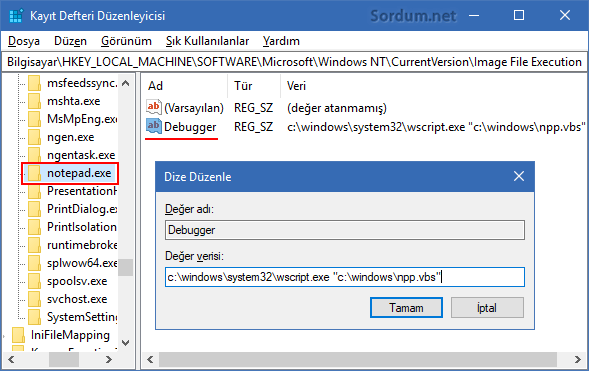Sort by the Veri column header
This screenshot has width=589, height=371.
(296, 86)
